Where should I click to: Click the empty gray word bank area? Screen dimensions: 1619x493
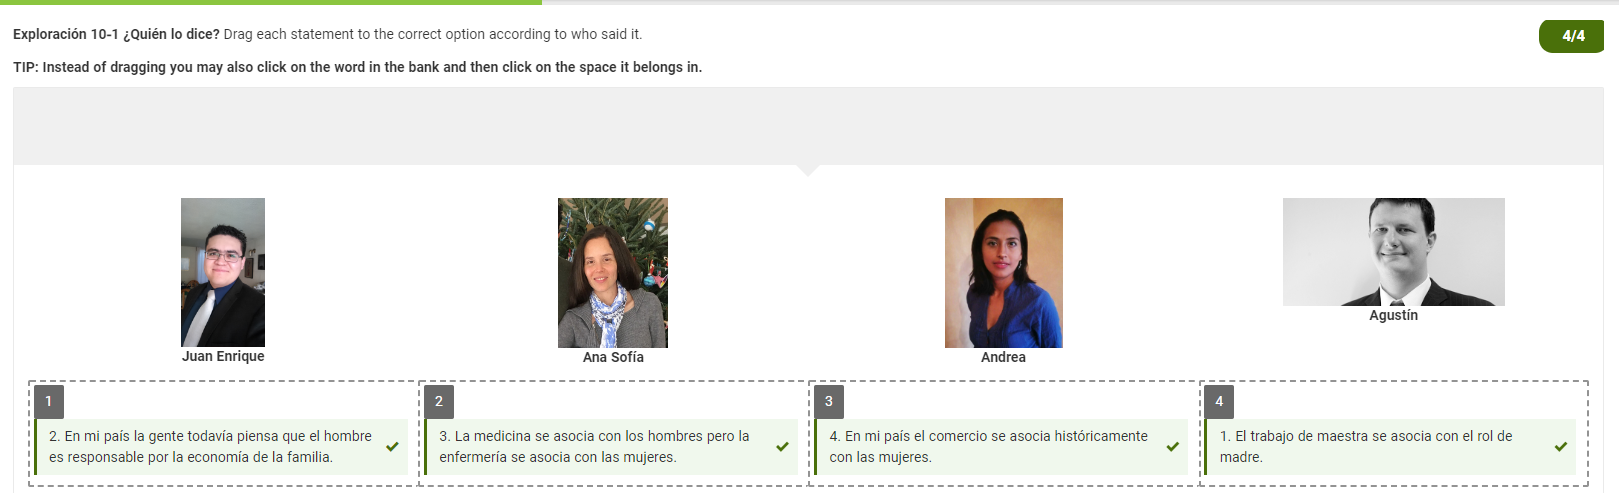[x=808, y=126]
